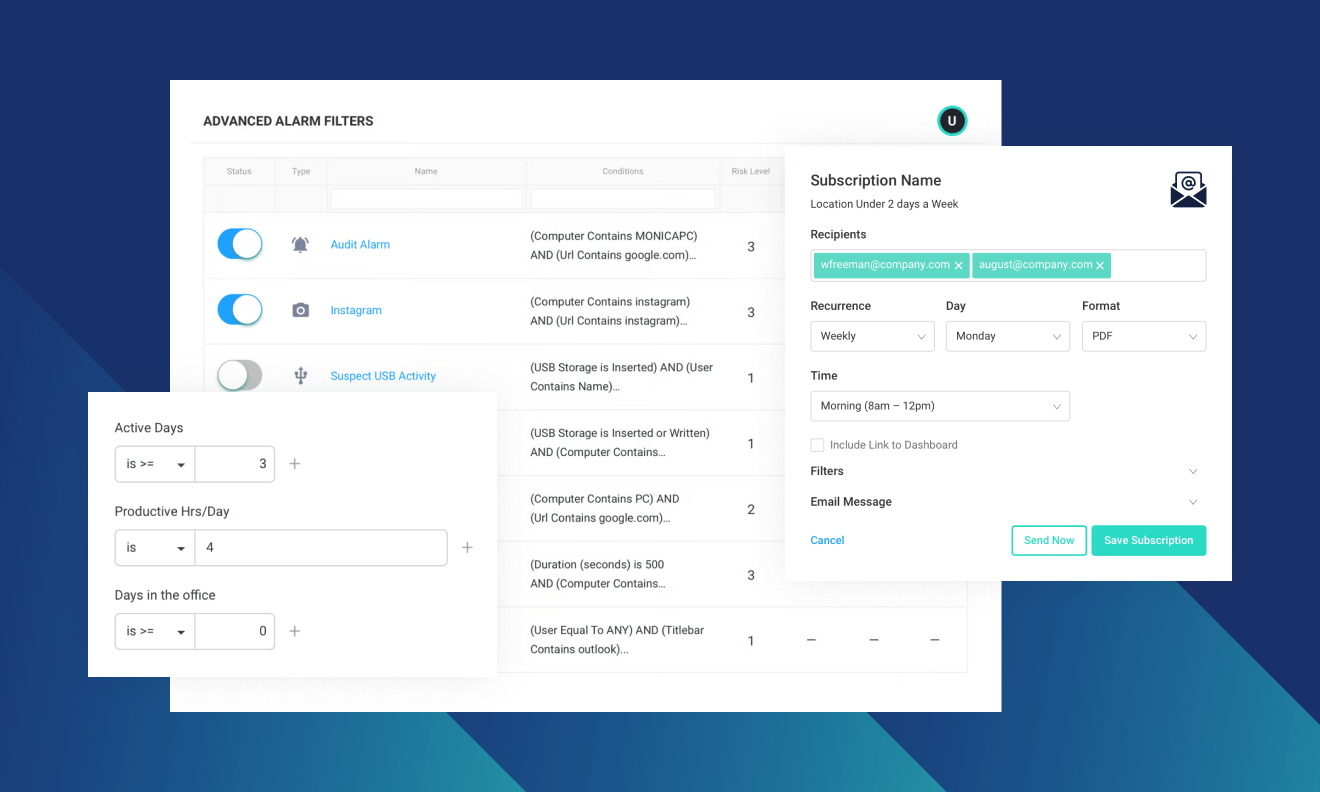Screen dimensions: 1320x792
Task: Enable the Suspect USB Activity toggle
Action: point(240,376)
